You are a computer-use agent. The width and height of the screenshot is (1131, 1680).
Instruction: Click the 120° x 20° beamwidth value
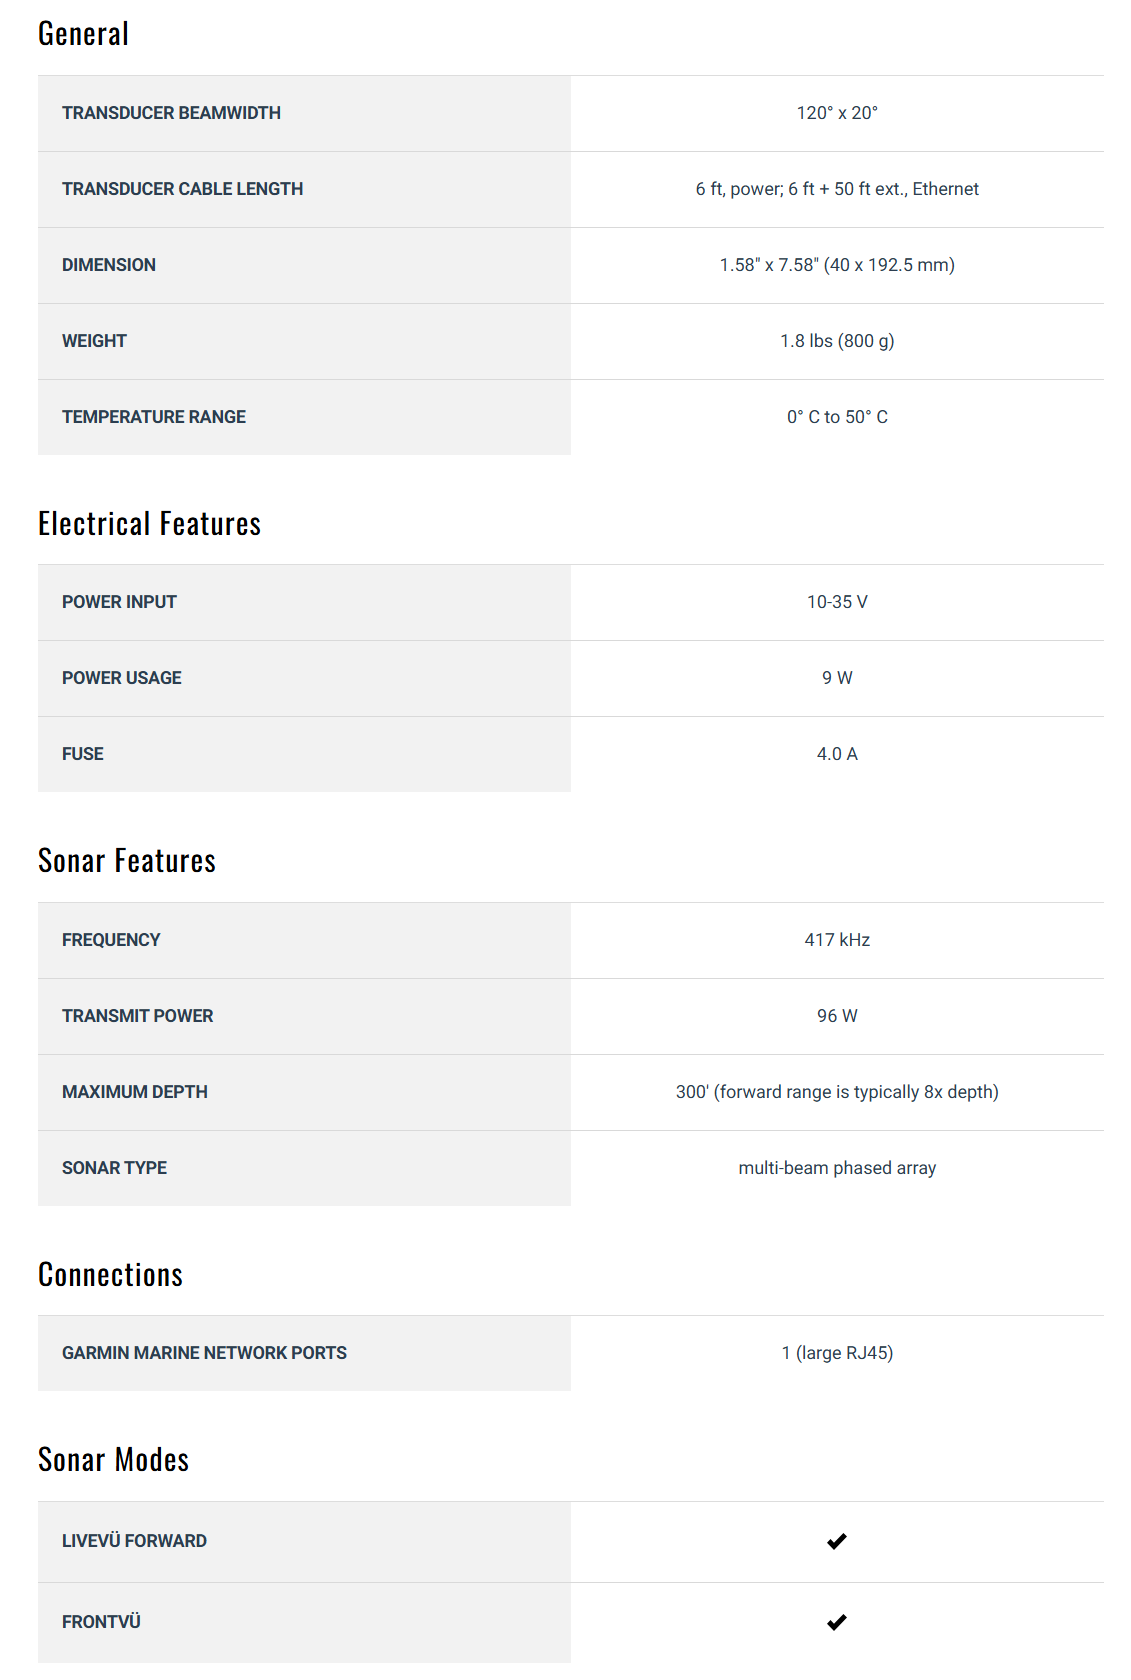pos(837,113)
